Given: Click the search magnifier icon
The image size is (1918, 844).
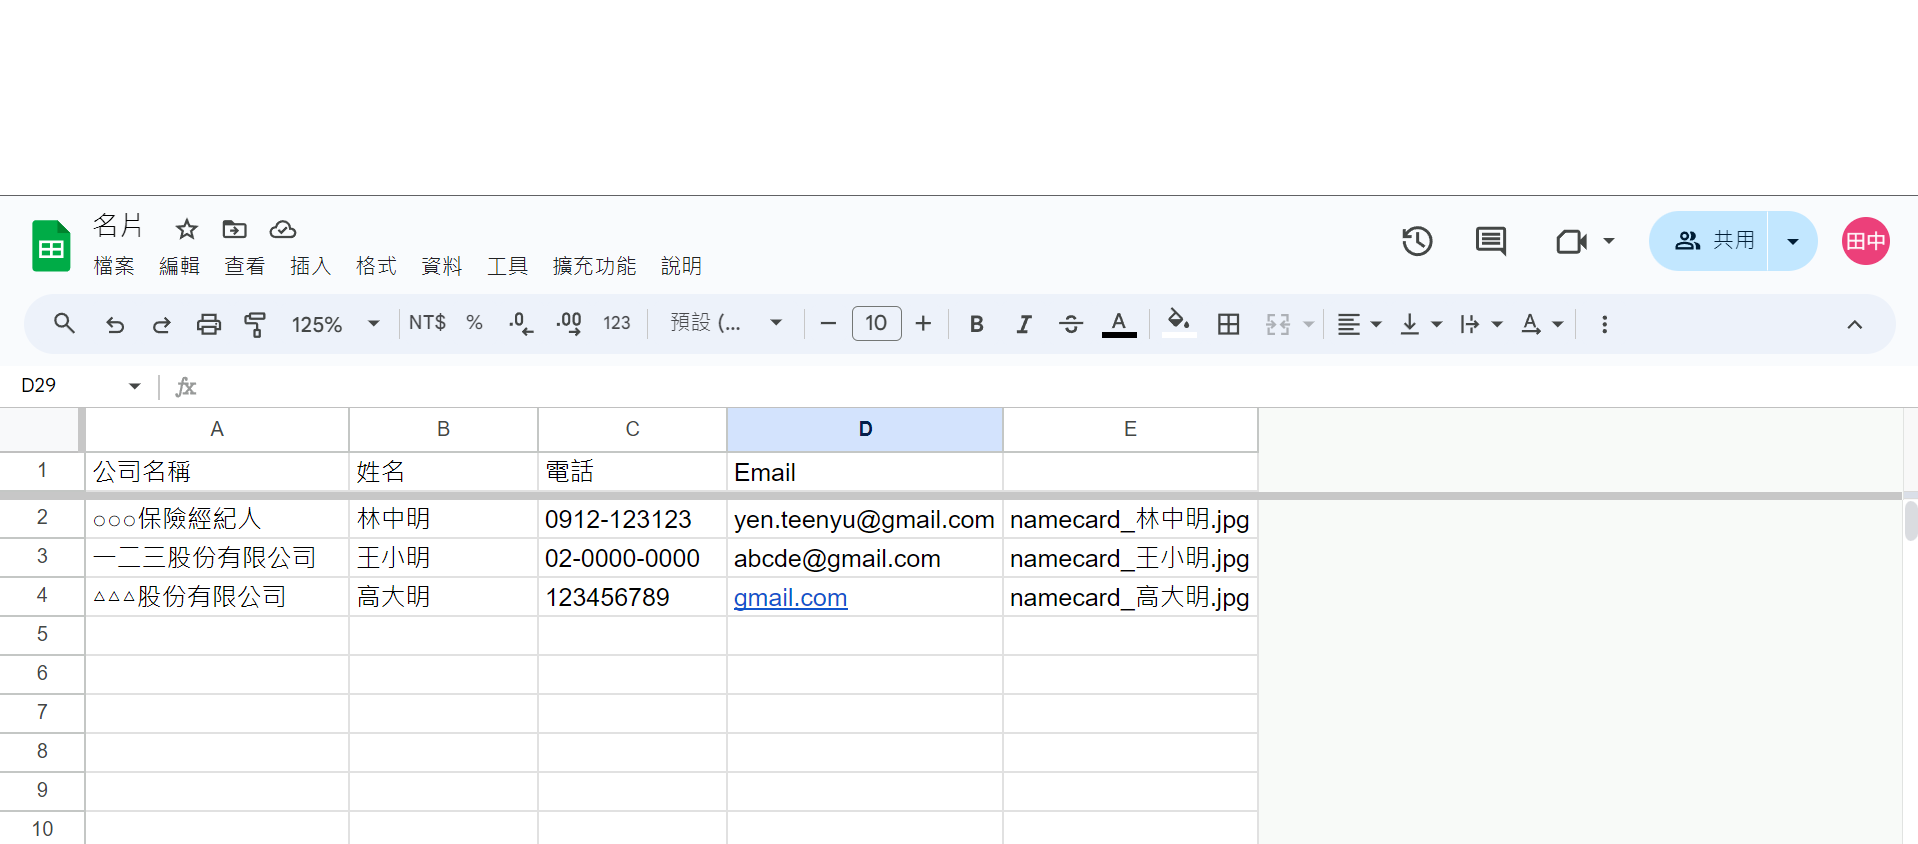Looking at the screenshot, I should pyautogui.click(x=64, y=323).
